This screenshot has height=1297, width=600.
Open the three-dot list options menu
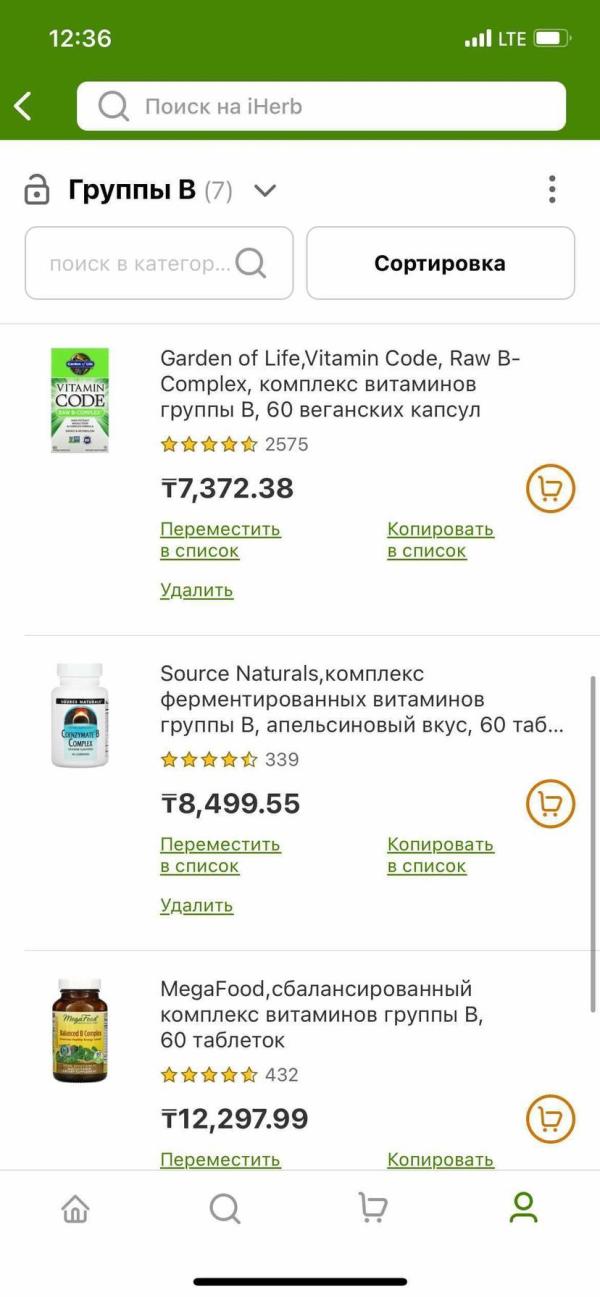(x=552, y=189)
